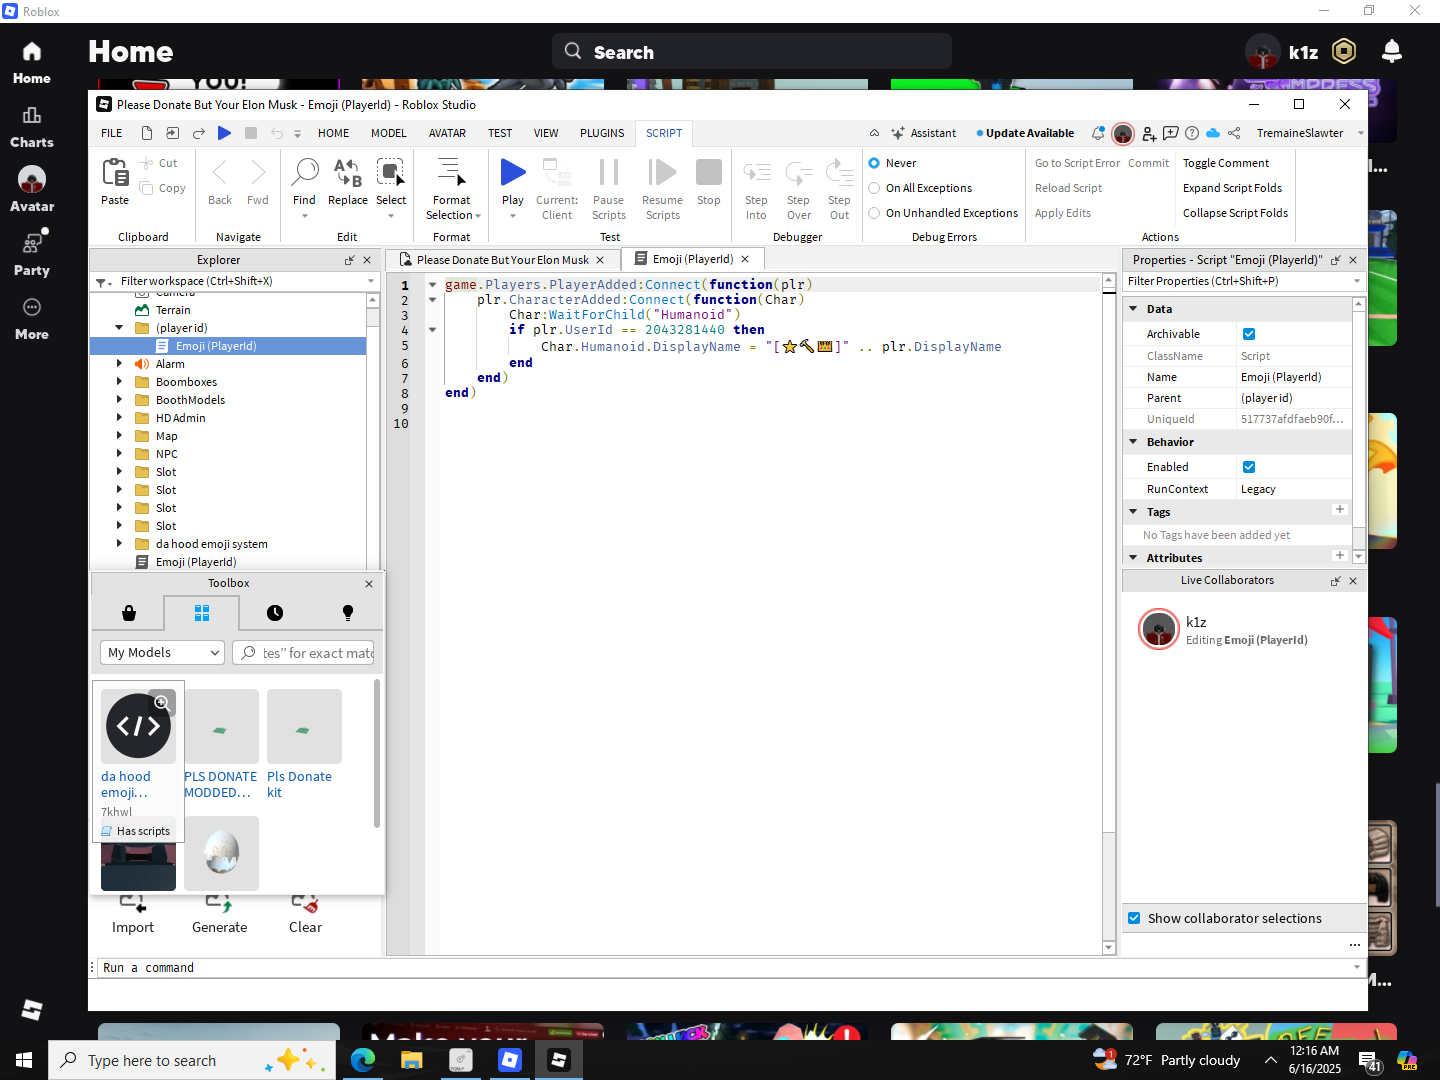
Task: Click the Studio help question icon
Action: point(1192,133)
